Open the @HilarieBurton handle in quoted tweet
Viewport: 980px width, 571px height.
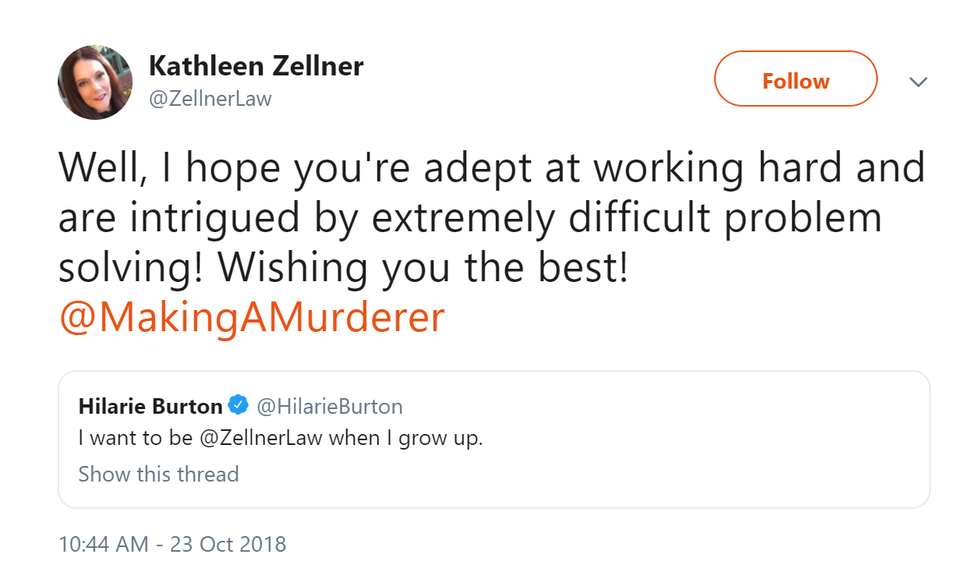tap(330, 406)
